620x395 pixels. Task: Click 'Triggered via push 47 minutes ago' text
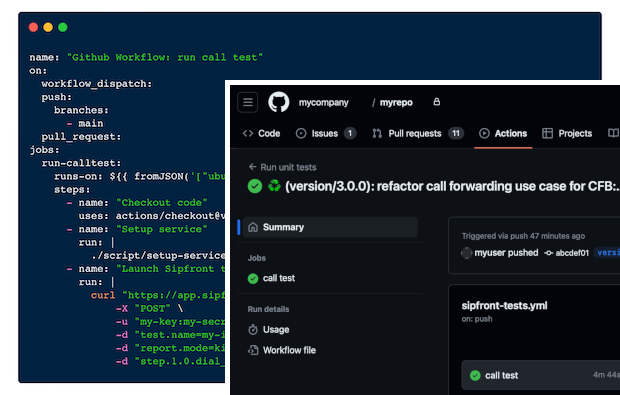pyautogui.click(x=523, y=236)
